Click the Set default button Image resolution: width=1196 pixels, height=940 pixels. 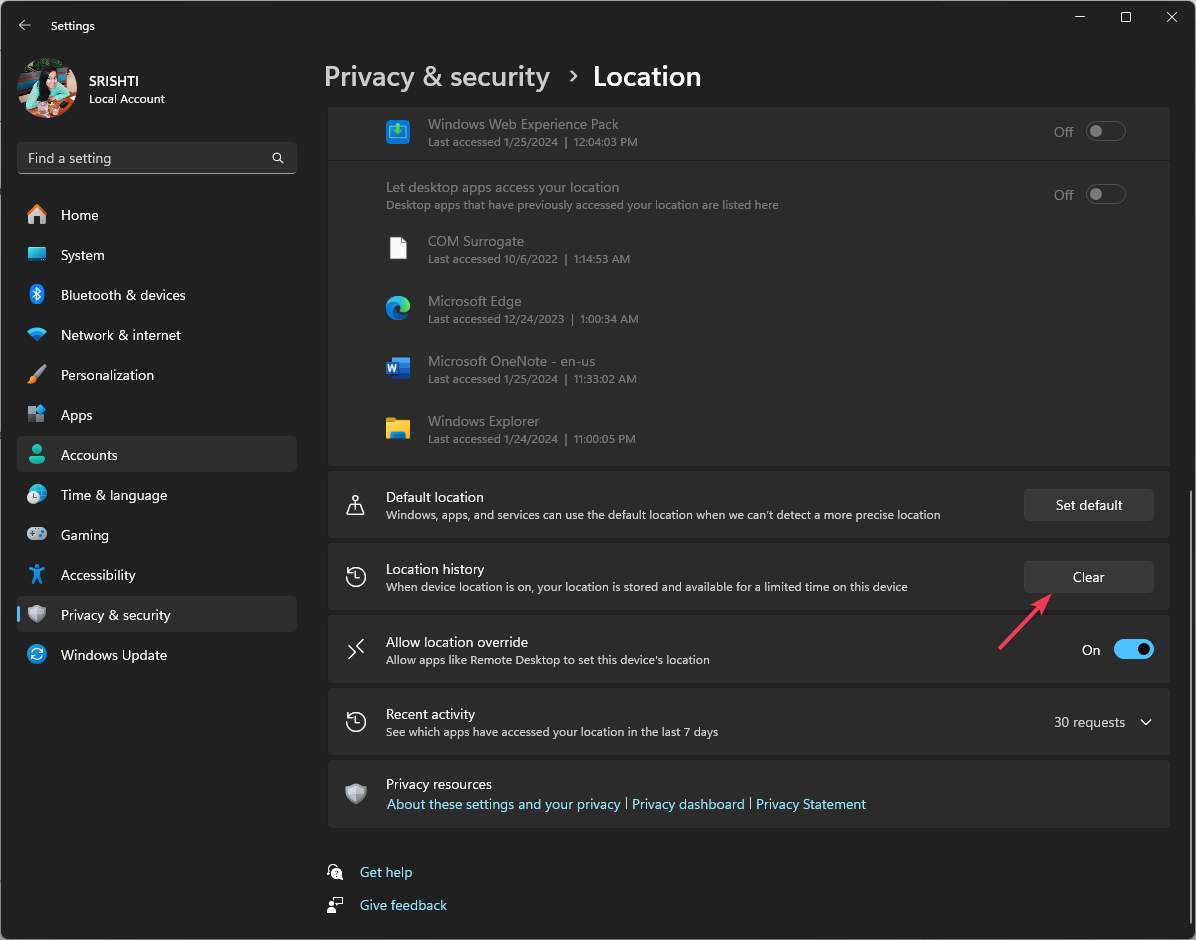point(1088,505)
